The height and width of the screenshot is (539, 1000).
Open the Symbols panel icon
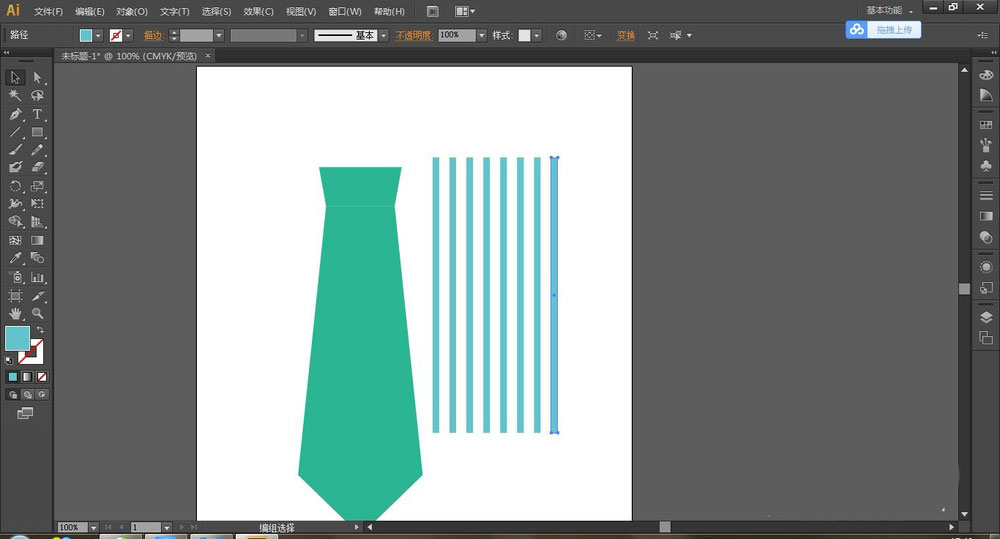pos(986,165)
